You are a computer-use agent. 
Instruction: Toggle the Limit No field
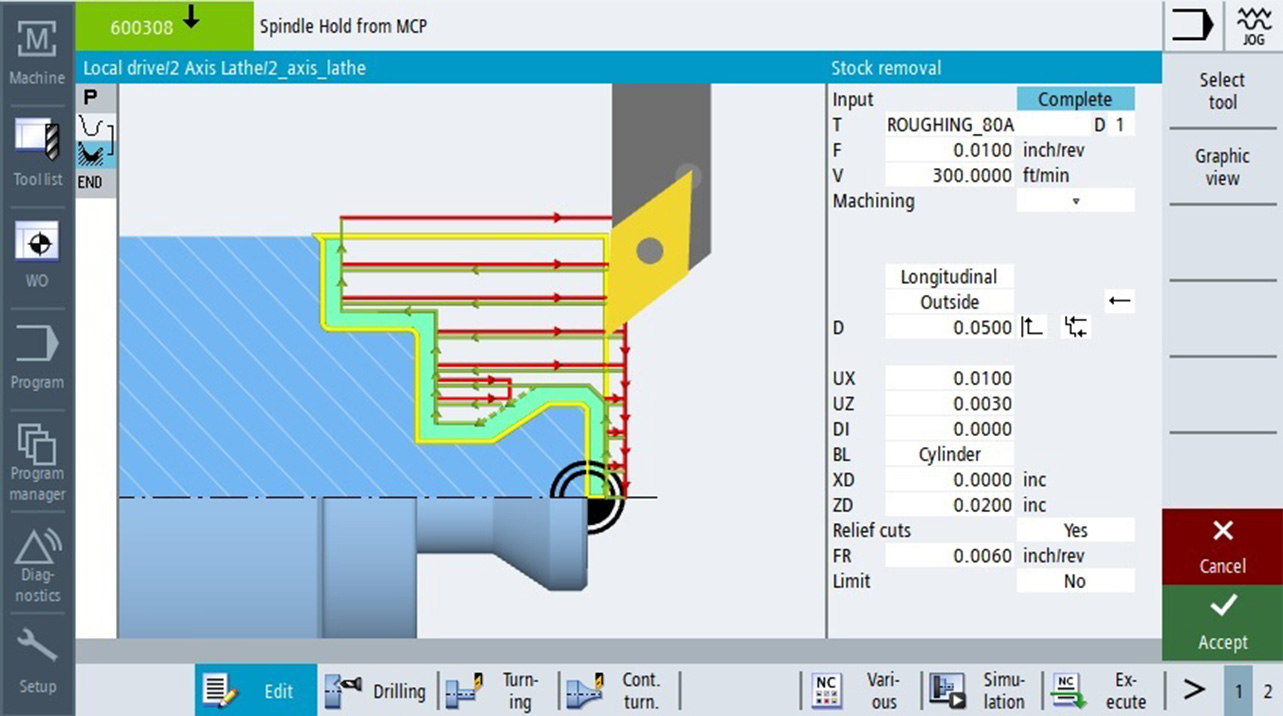click(1075, 581)
